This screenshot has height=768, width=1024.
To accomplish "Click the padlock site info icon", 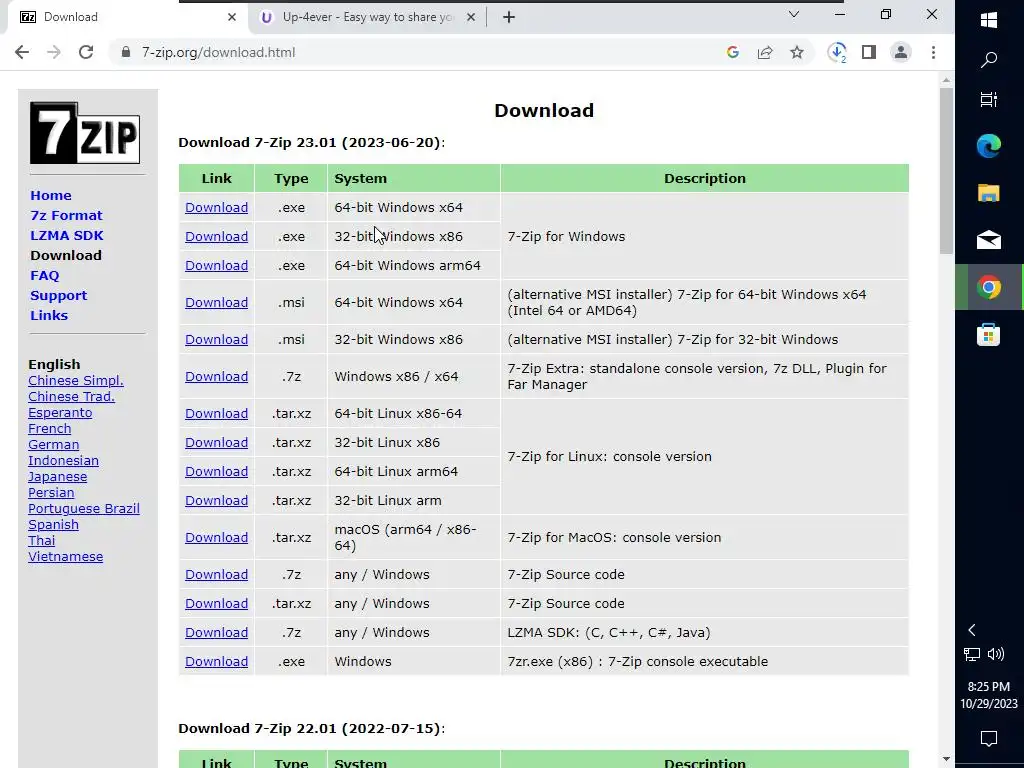I will (126, 52).
